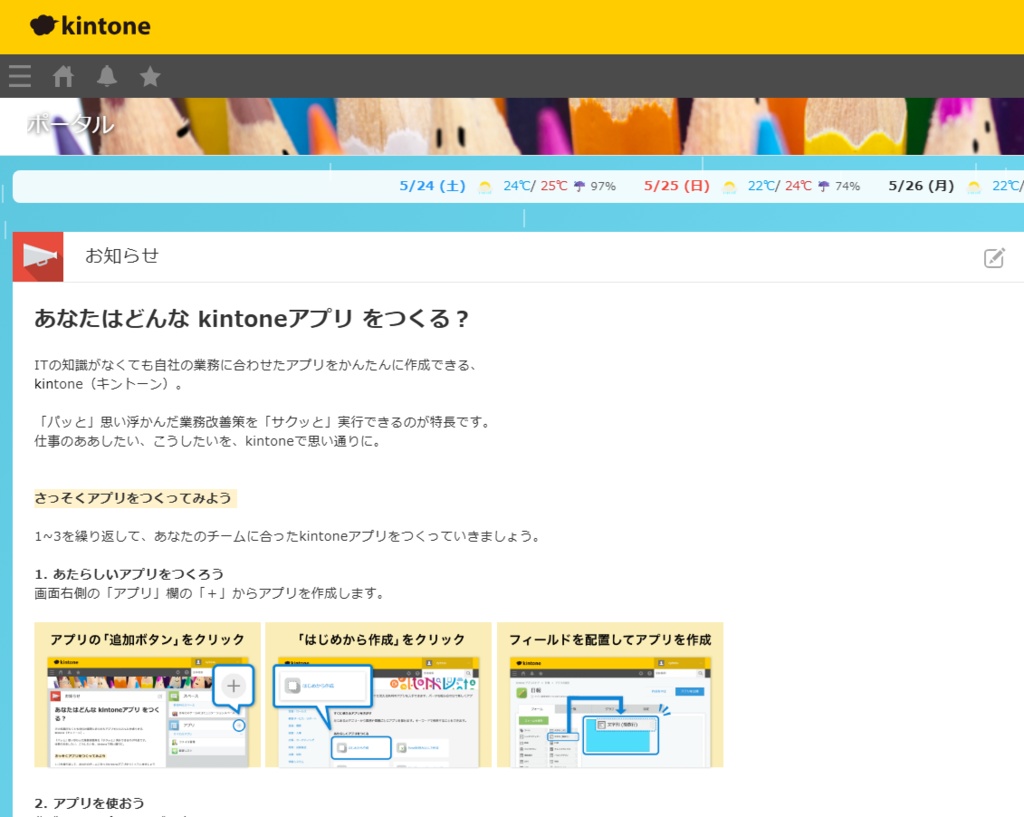This screenshot has width=1024, height=817.
Task: Click the paragraph starting ITの知識がなくても
Action: click(x=256, y=374)
